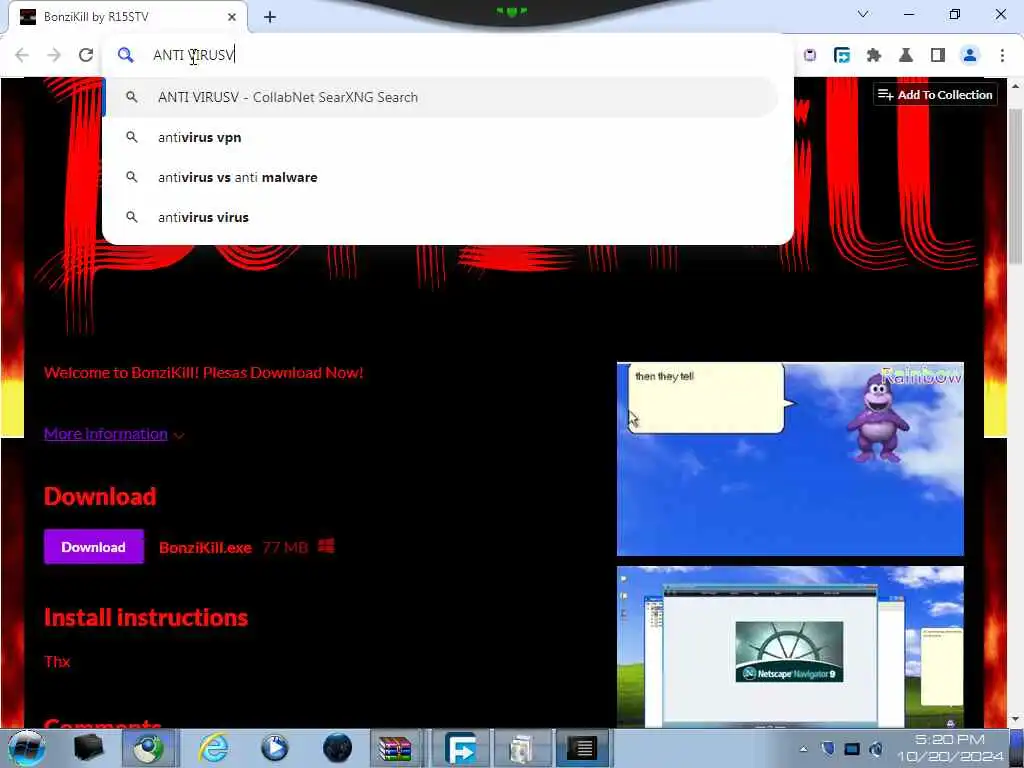Click the purple Download button
The image size is (1024, 768).
coord(93,547)
